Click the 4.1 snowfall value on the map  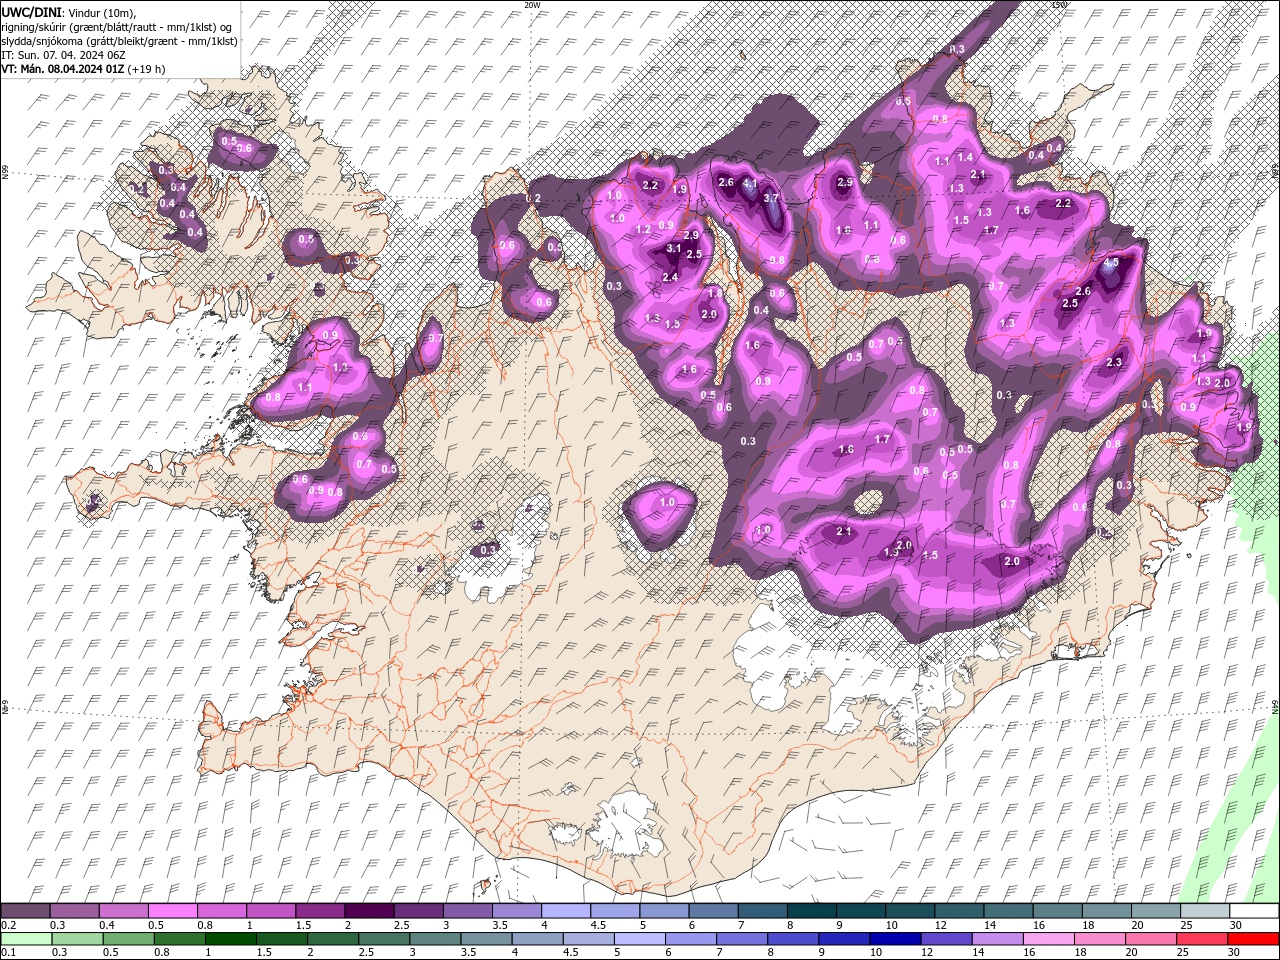pos(749,185)
